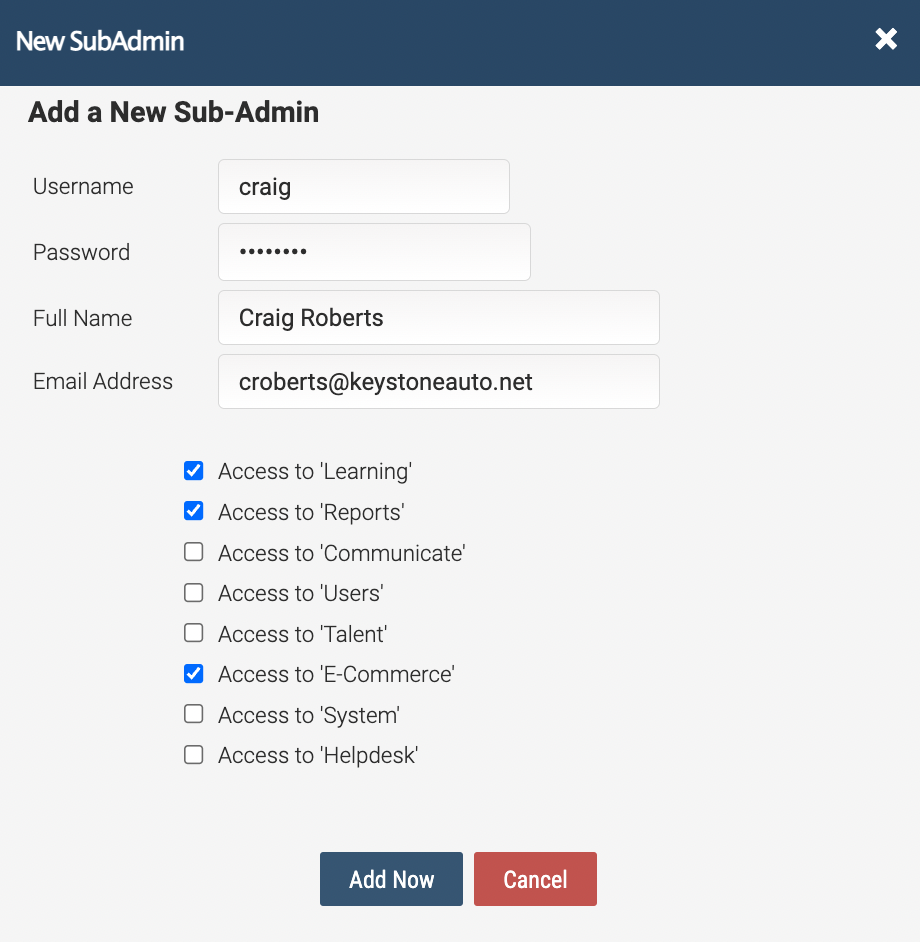
Task: Disable the Access to 'E-Commerce' checkbox
Action: (193, 673)
